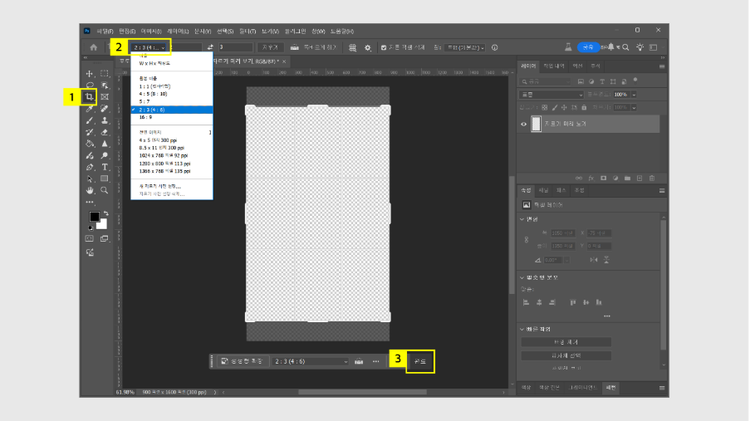Select the Zoom magnifier tool

105,190
